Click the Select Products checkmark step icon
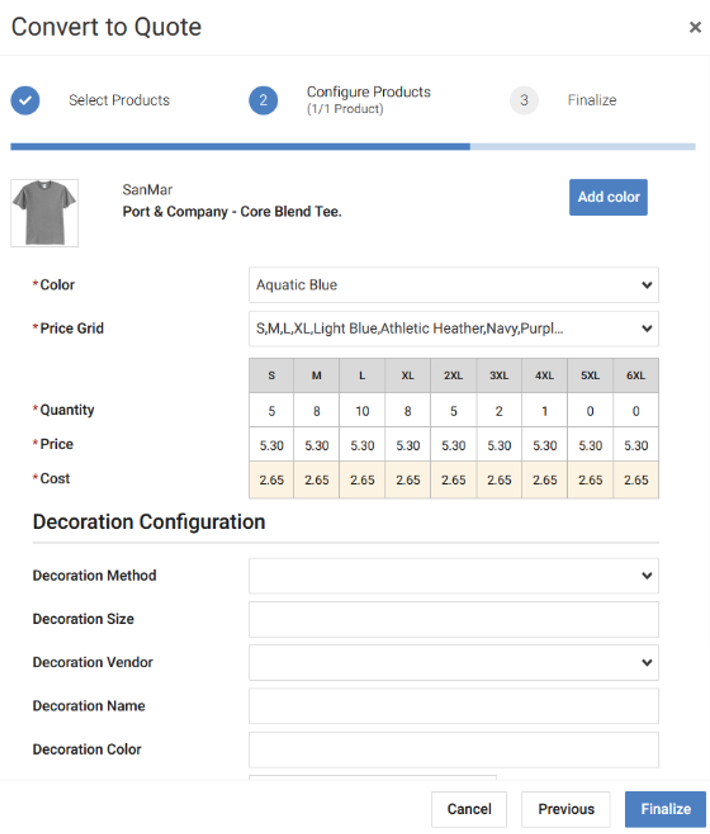Viewport: 710px width, 834px height. [x=26, y=100]
